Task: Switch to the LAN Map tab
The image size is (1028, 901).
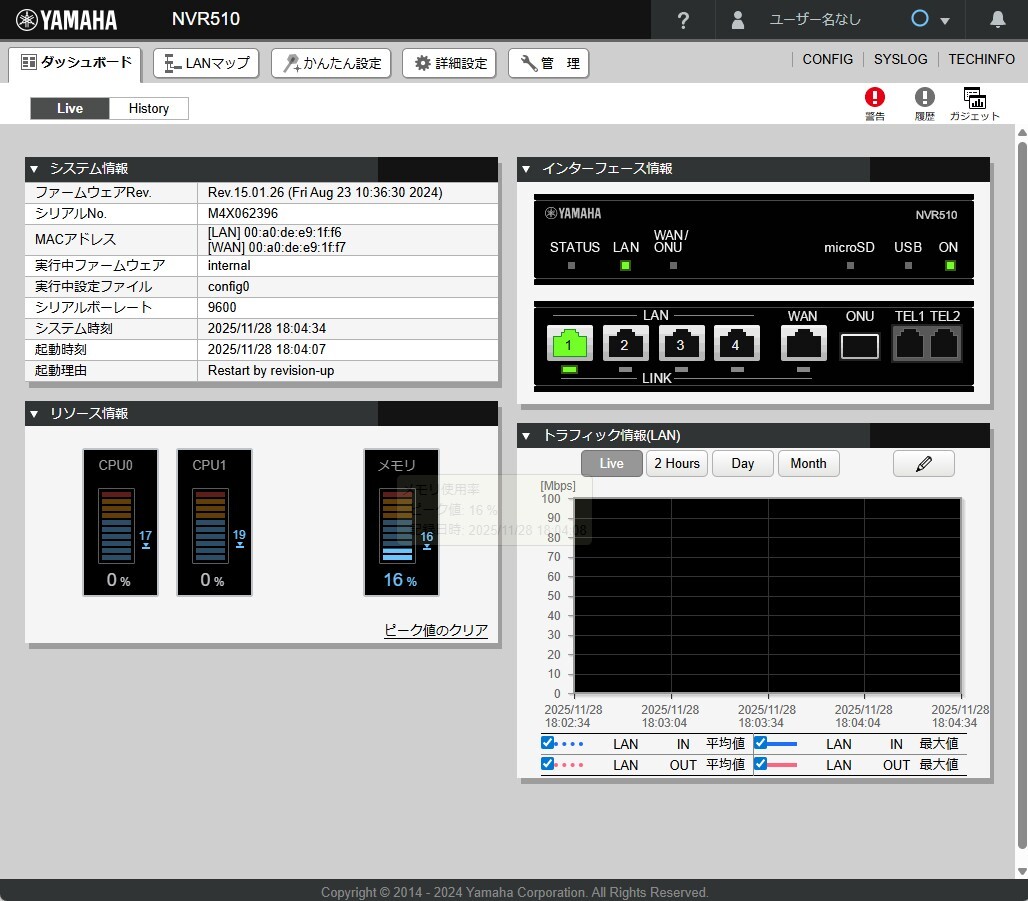Action: click(x=206, y=63)
